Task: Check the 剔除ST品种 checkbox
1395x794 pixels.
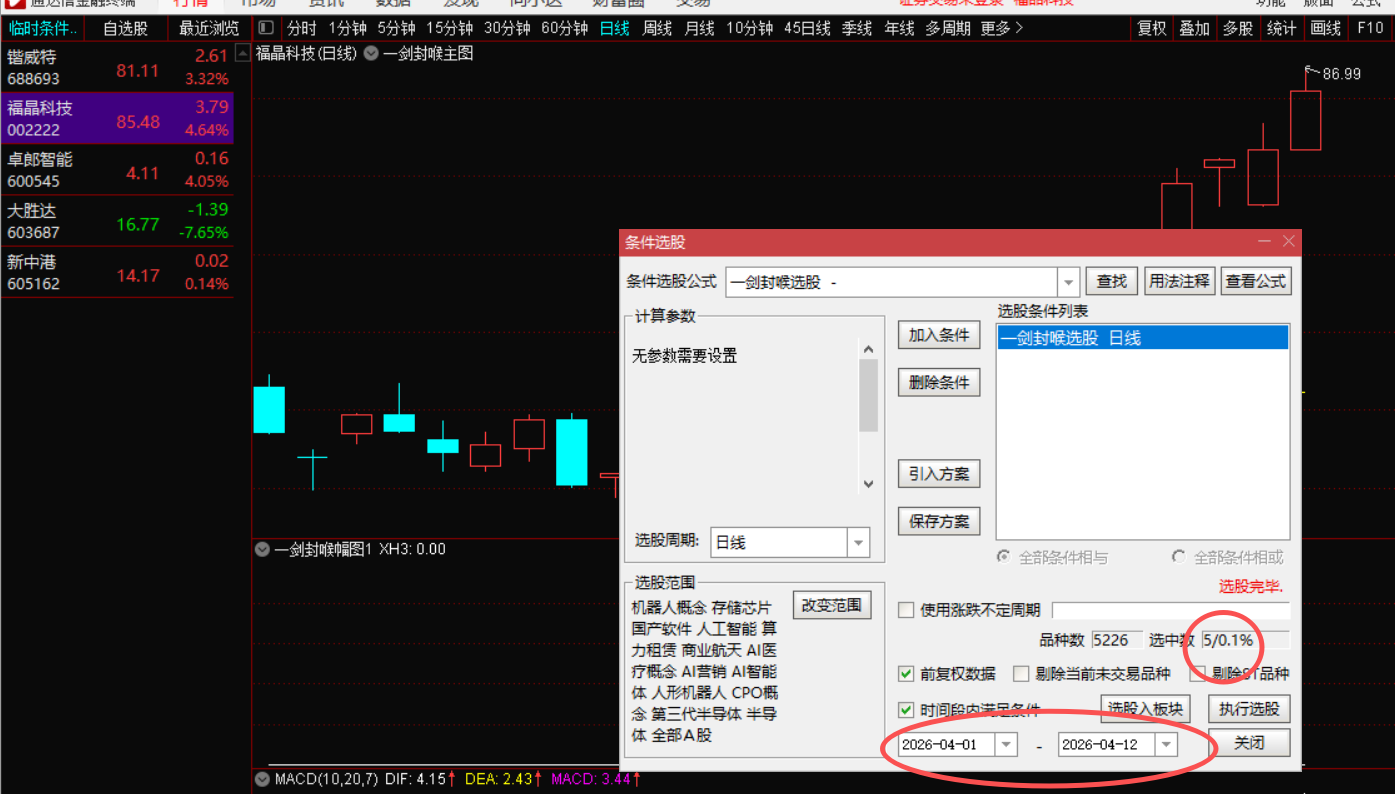Action: 1198,674
